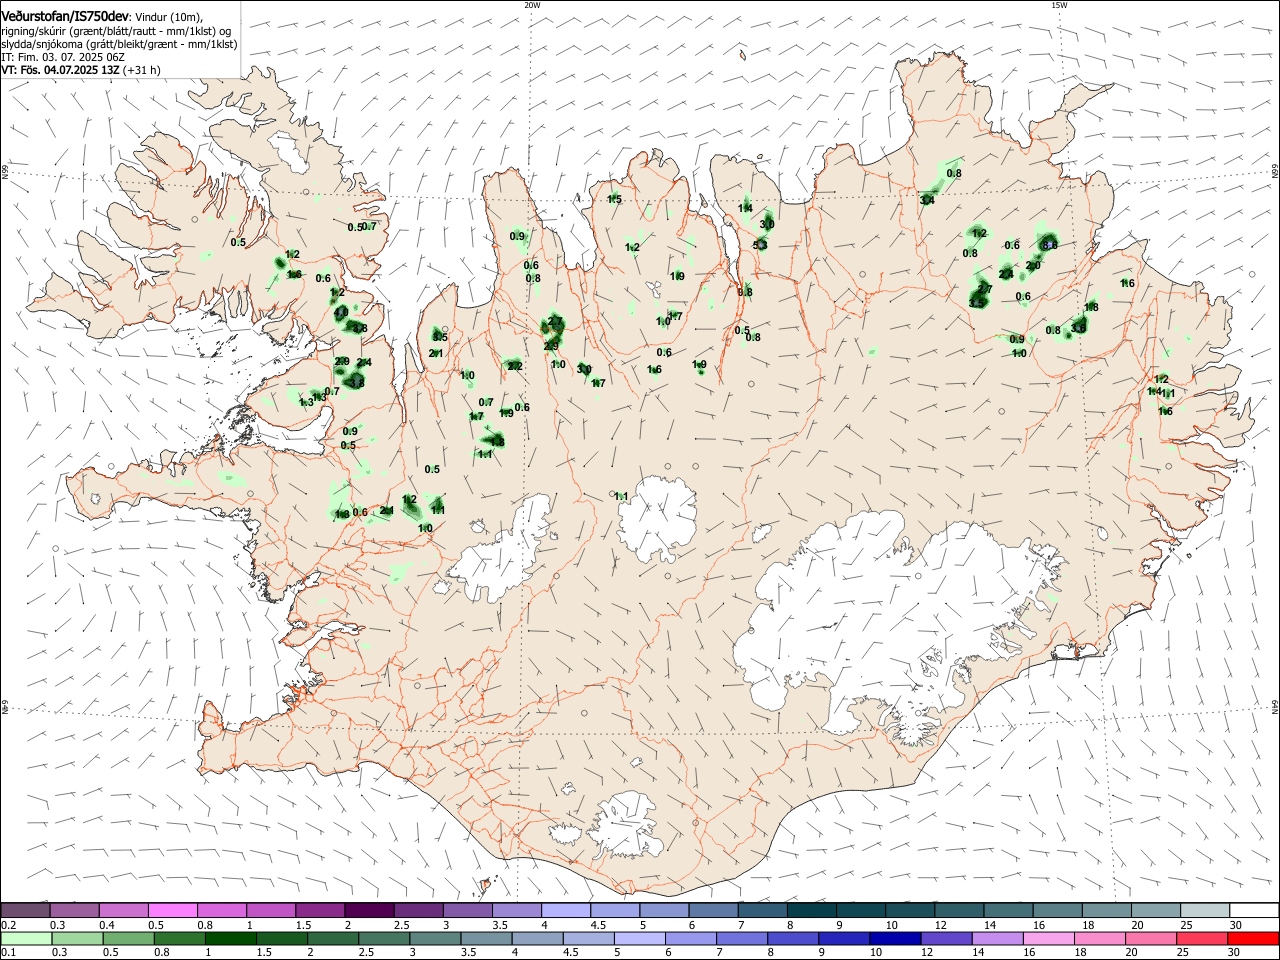Select top-row swatch between 9 and 10
The height and width of the screenshot is (960, 1280).
coord(861,911)
